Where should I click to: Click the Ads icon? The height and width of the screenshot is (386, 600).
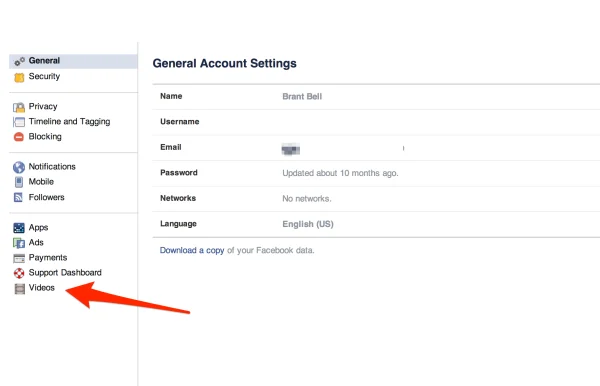click(19, 243)
